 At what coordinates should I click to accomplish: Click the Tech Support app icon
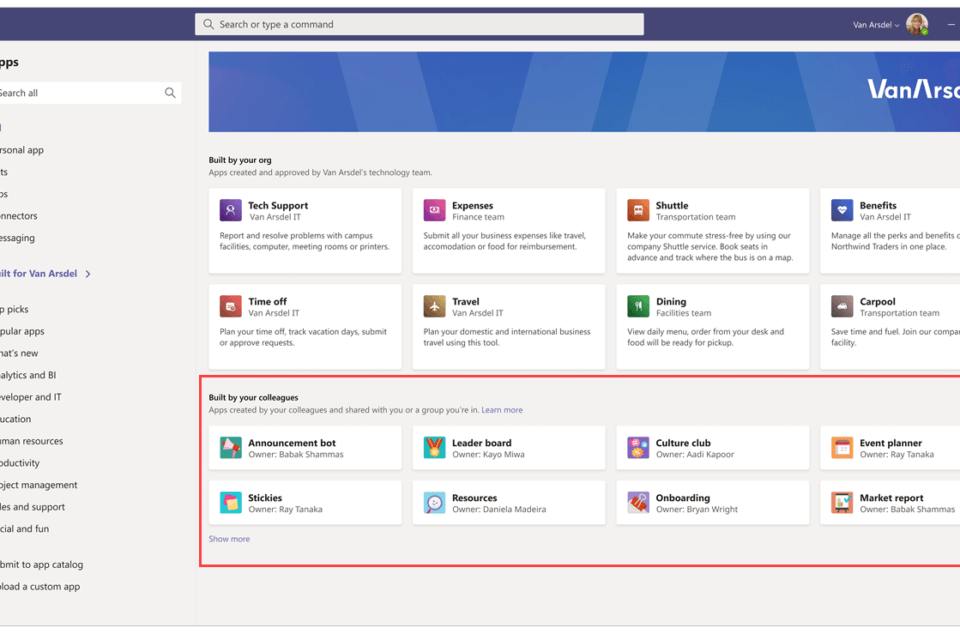click(x=231, y=210)
